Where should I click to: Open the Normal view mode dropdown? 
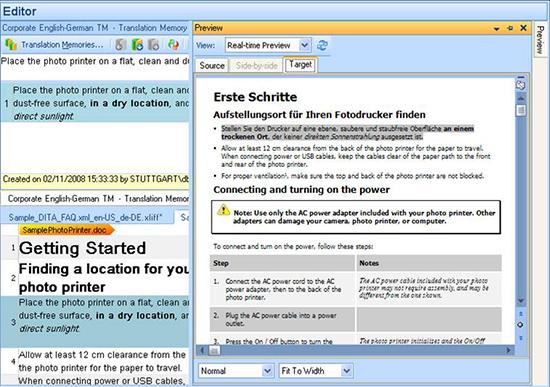click(x=236, y=371)
